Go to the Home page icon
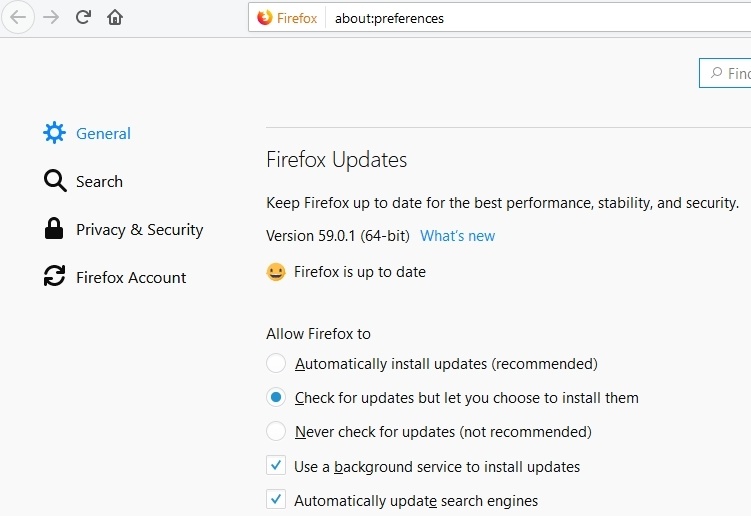The height and width of the screenshot is (516, 751). pyautogui.click(x=115, y=17)
